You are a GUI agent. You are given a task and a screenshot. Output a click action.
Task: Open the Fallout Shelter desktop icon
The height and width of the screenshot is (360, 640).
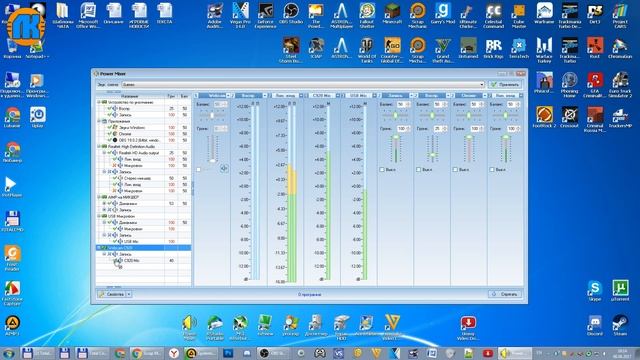[367, 16]
